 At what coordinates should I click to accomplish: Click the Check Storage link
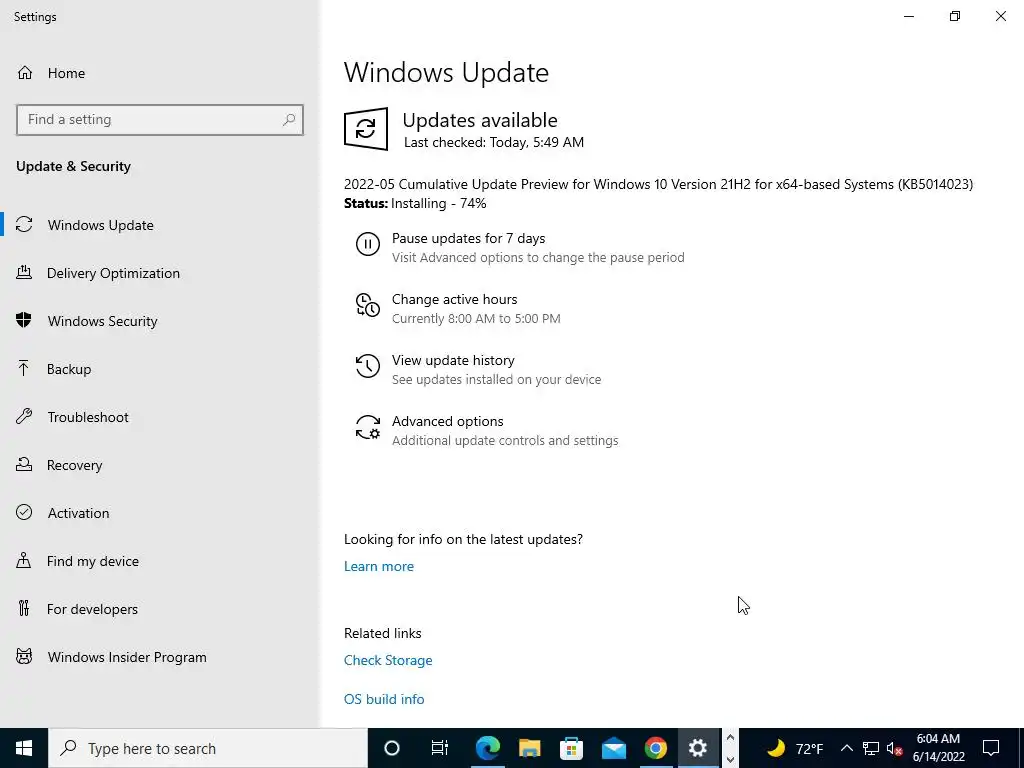[388, 660]
